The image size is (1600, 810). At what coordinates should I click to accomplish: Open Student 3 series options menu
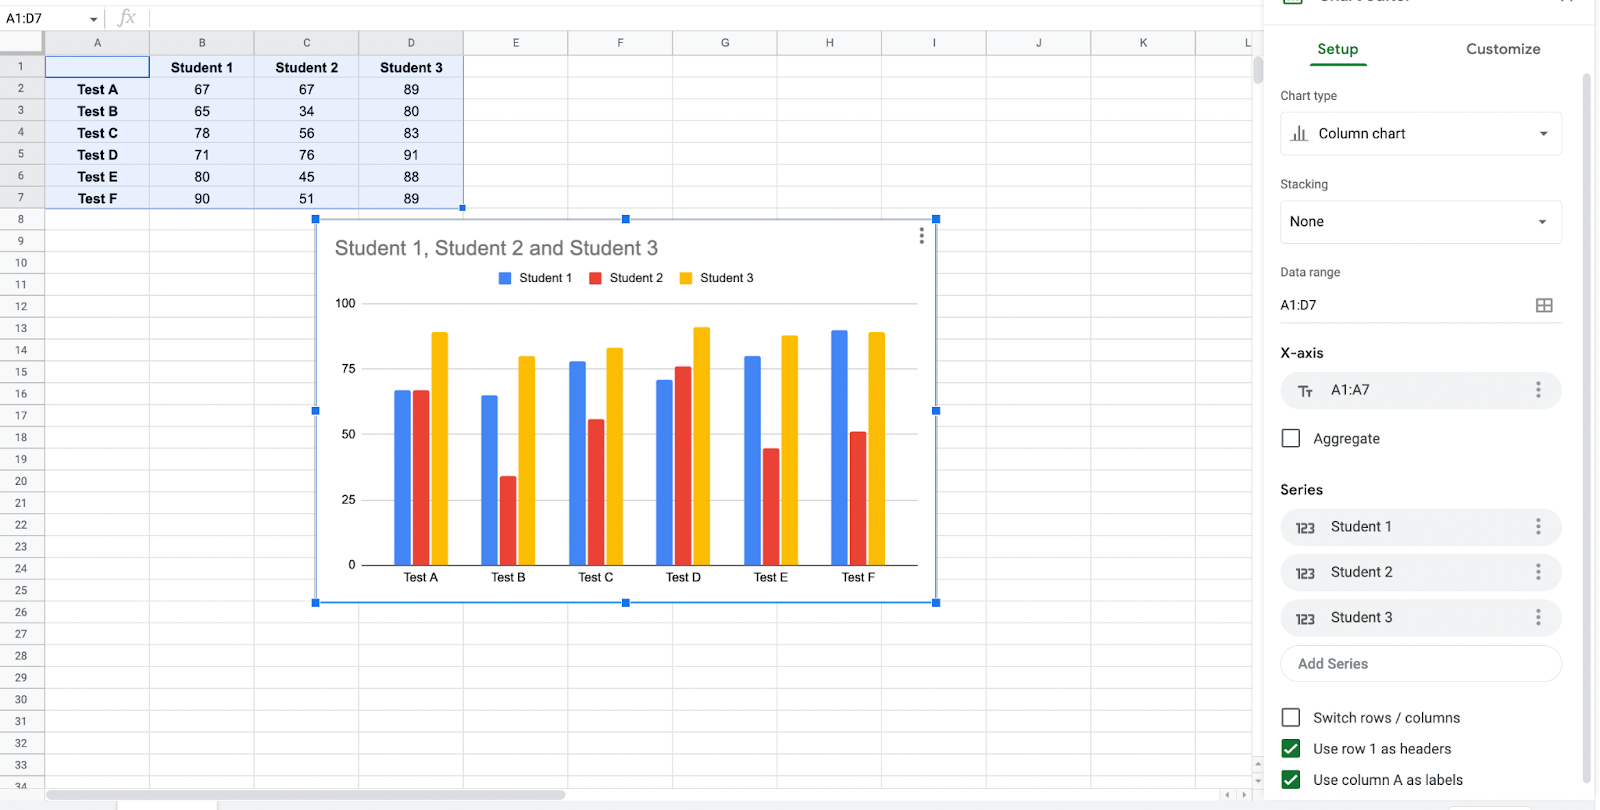pyautogui.click(x=1537, y=618)
